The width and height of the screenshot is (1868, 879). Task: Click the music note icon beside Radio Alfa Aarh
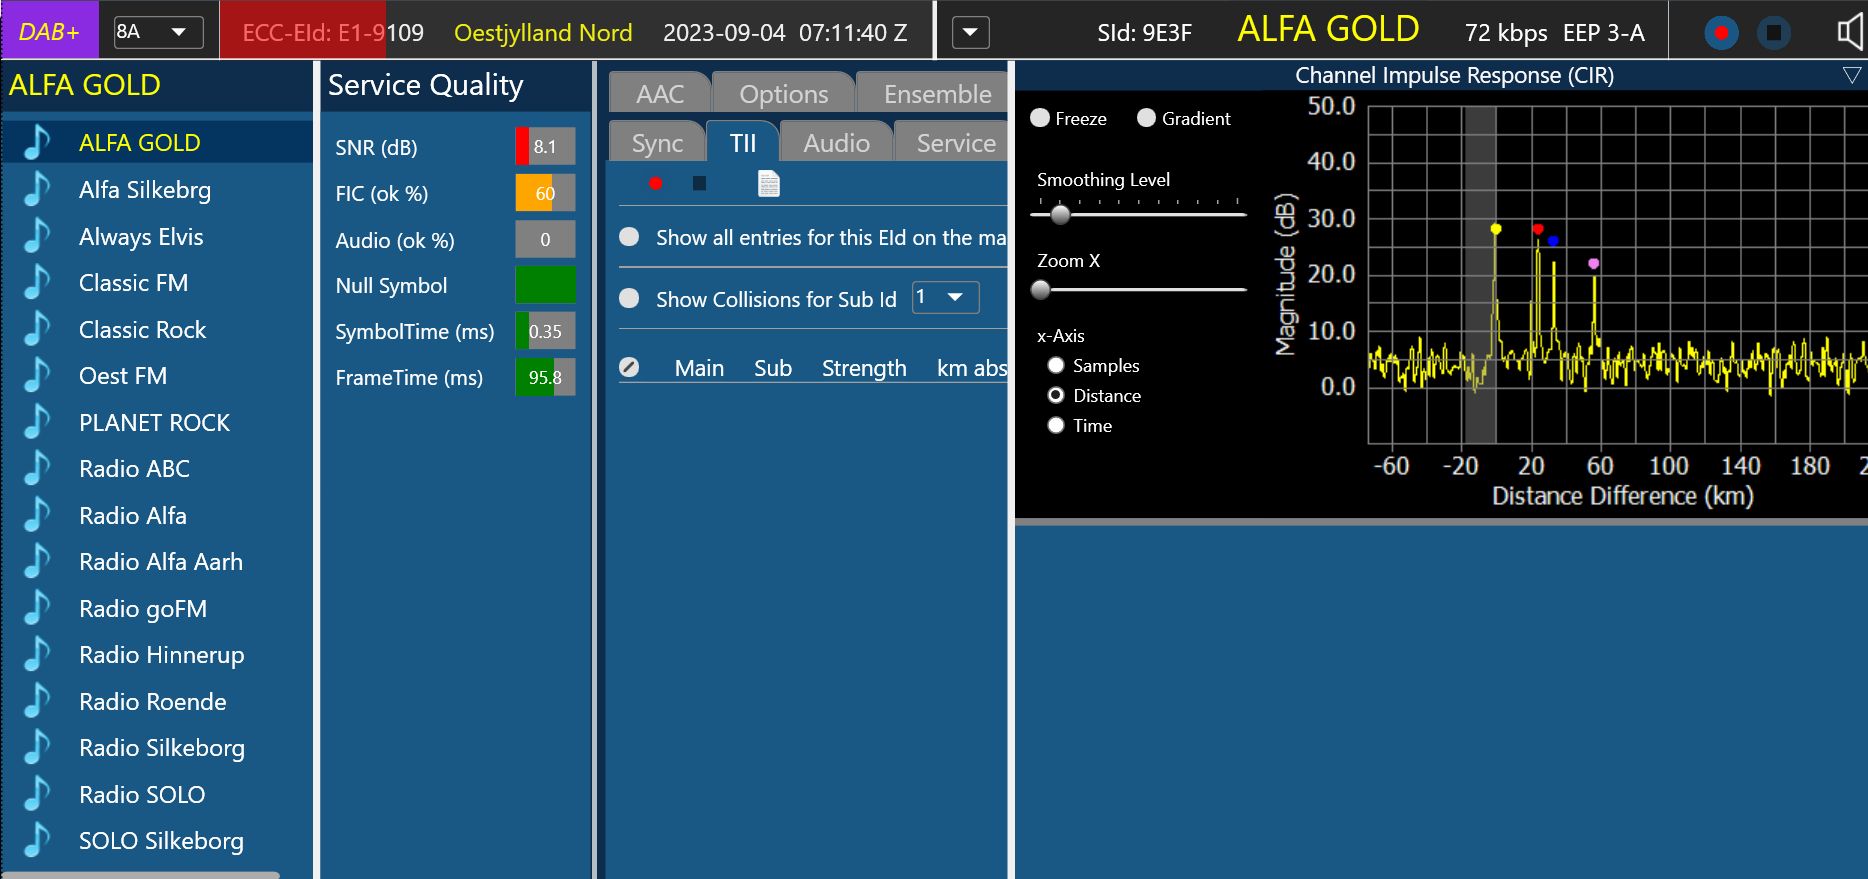[37, 561]
